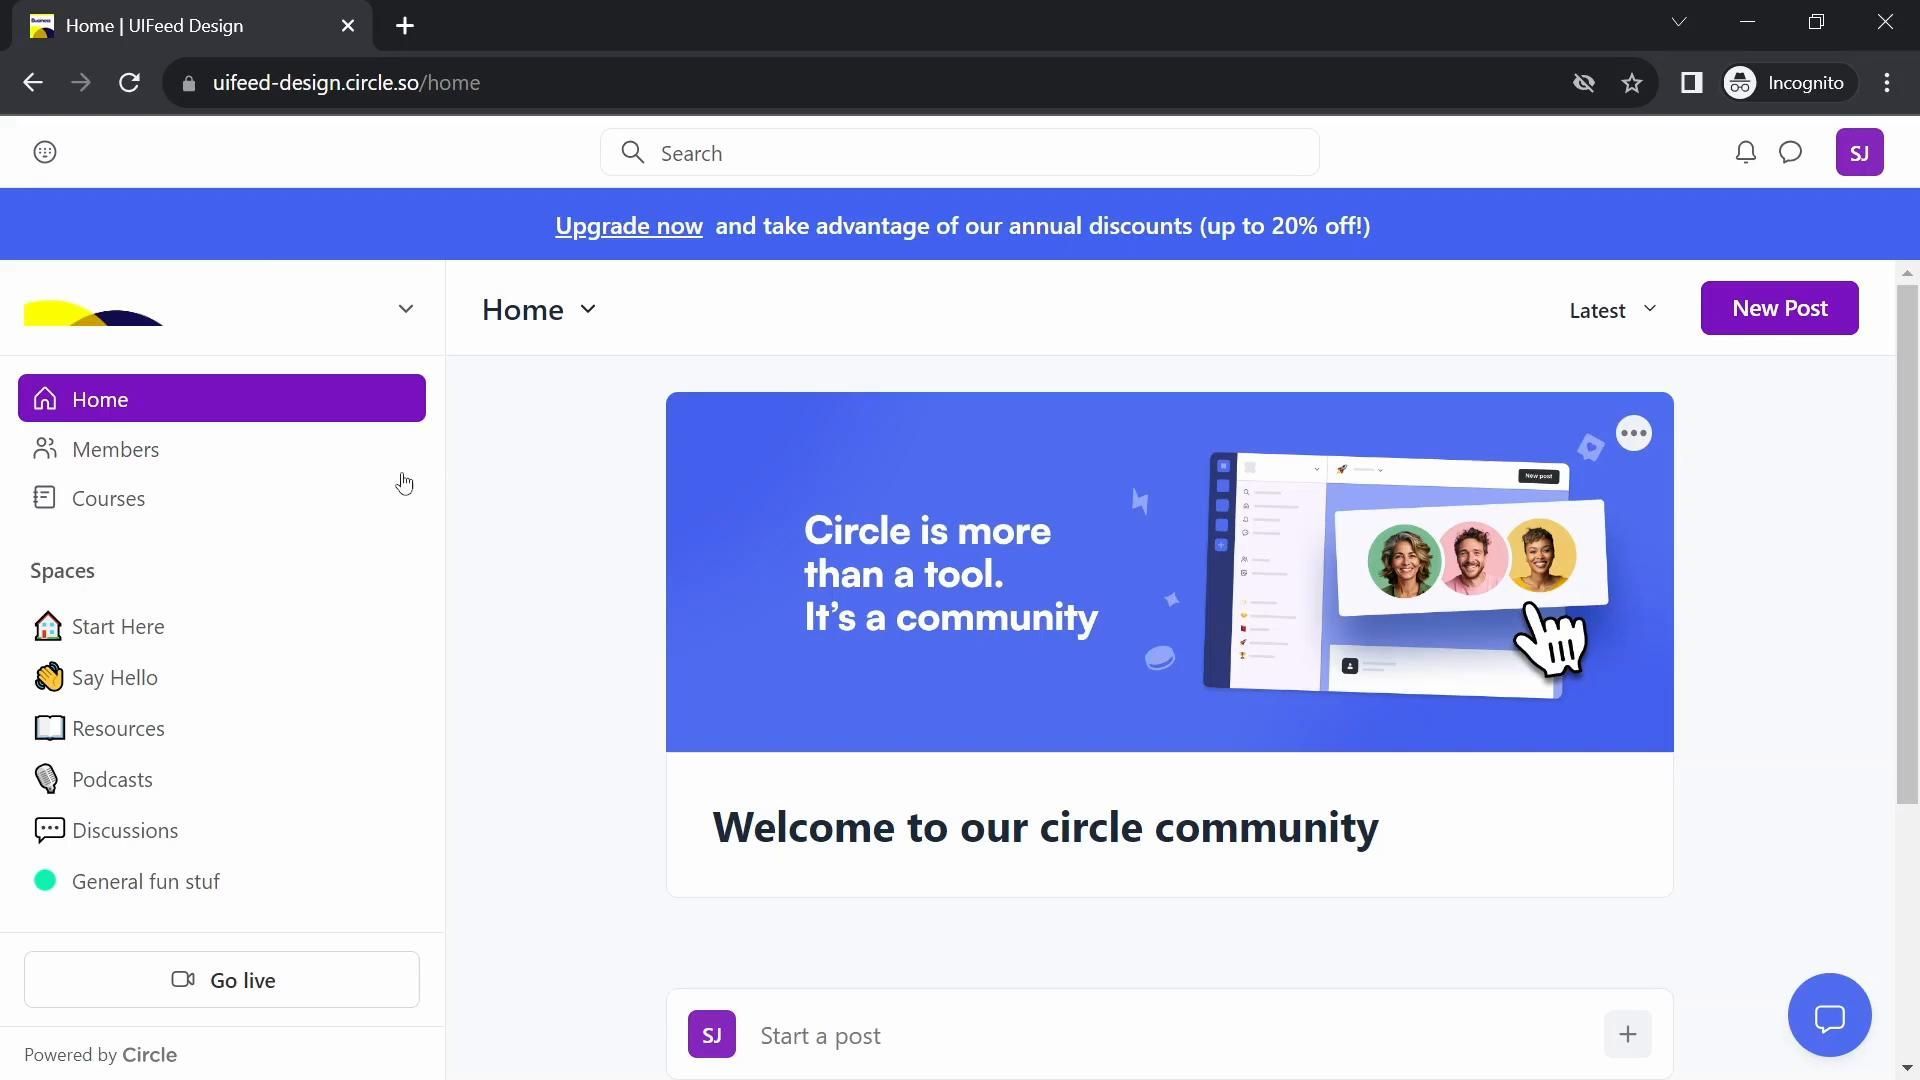Viewport: 1920px width, 1080px height.
Task: Open the support chat widget bubble
Action: click(x=1829, y=1016)
